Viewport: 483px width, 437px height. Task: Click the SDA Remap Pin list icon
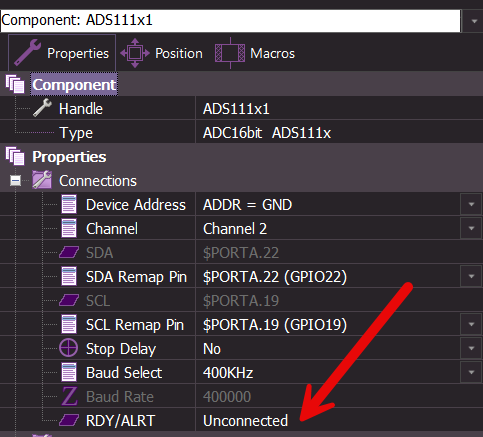click(69, 276)
